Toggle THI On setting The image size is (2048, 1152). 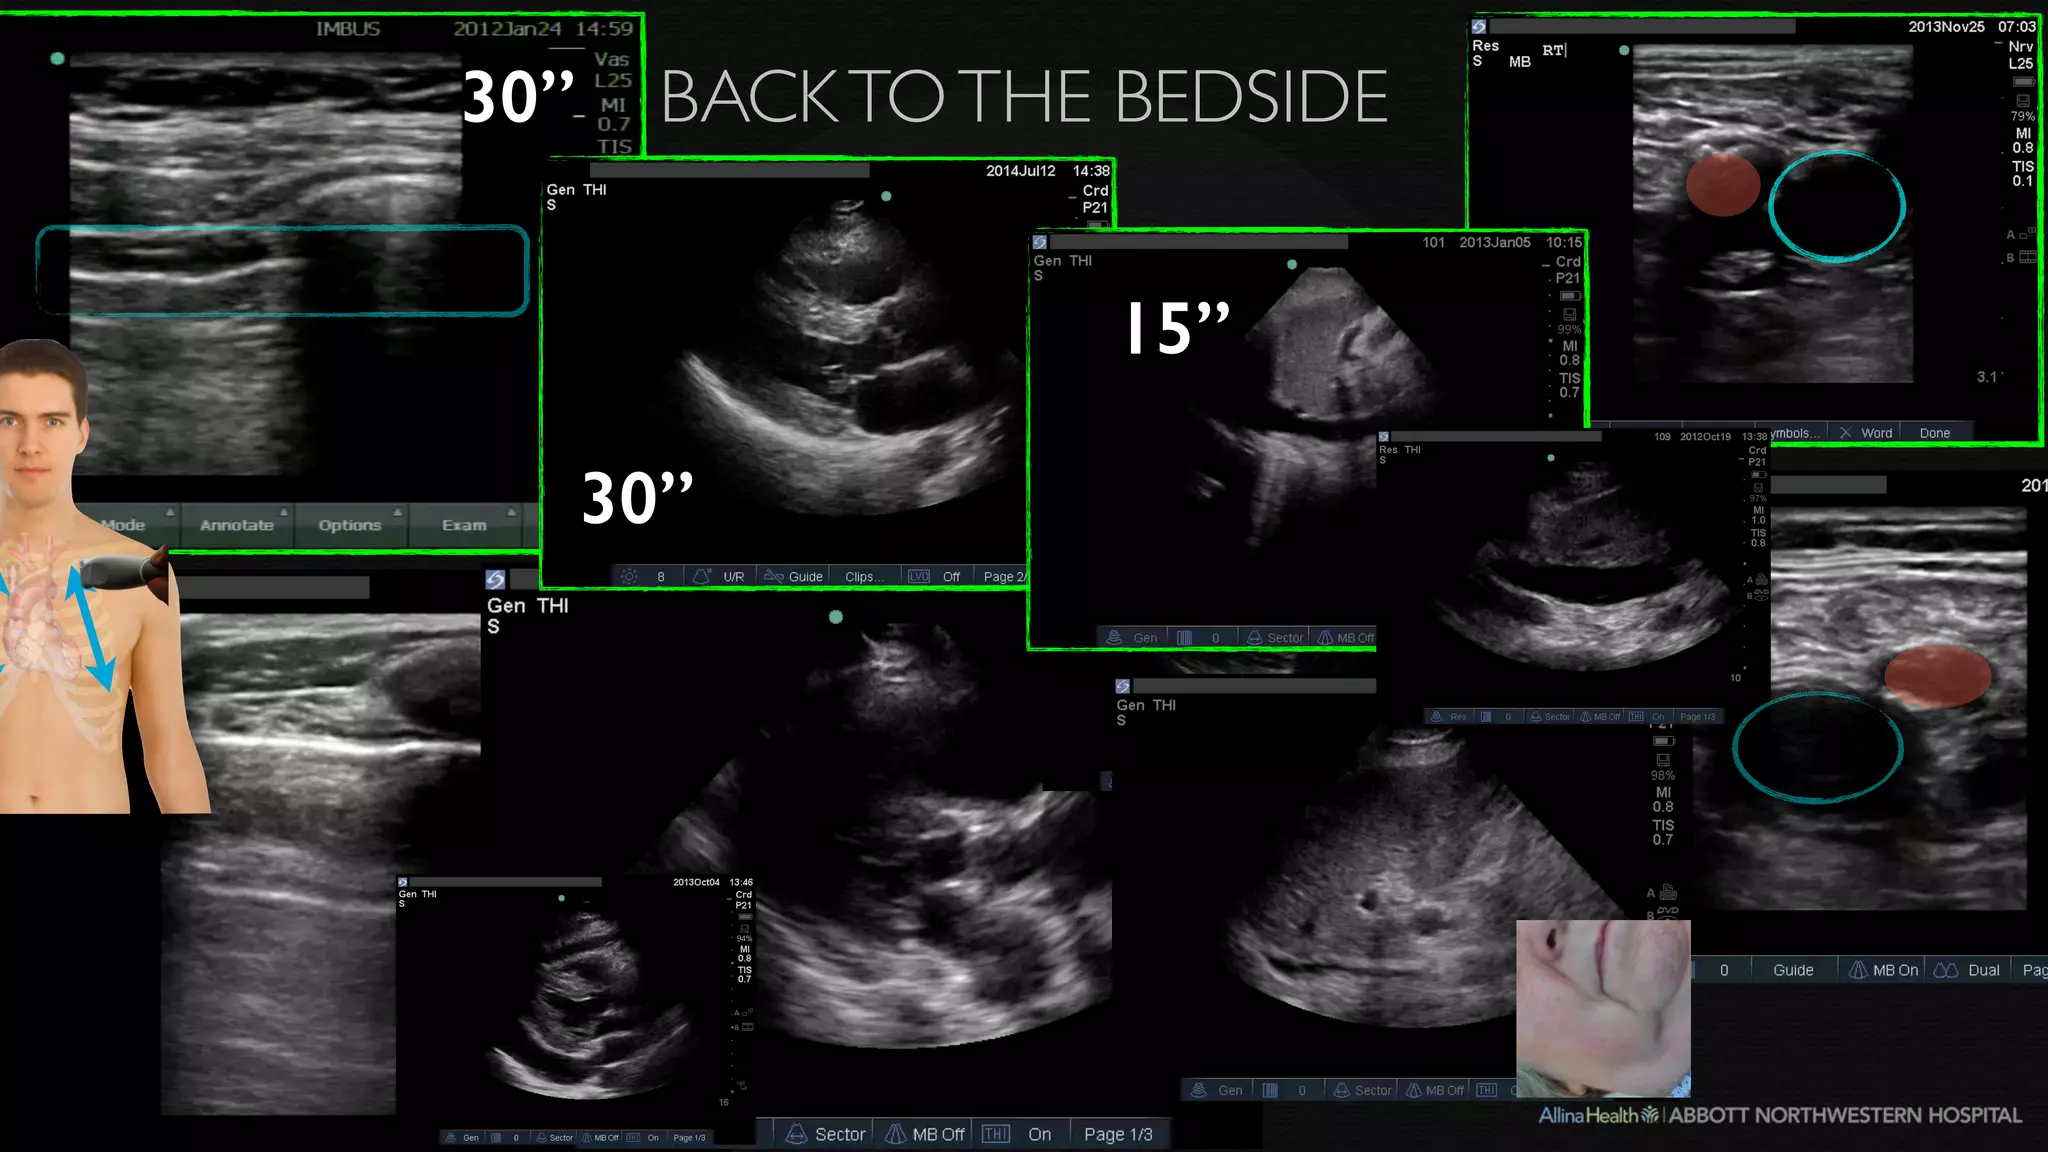click(x=1039, y=1134)
